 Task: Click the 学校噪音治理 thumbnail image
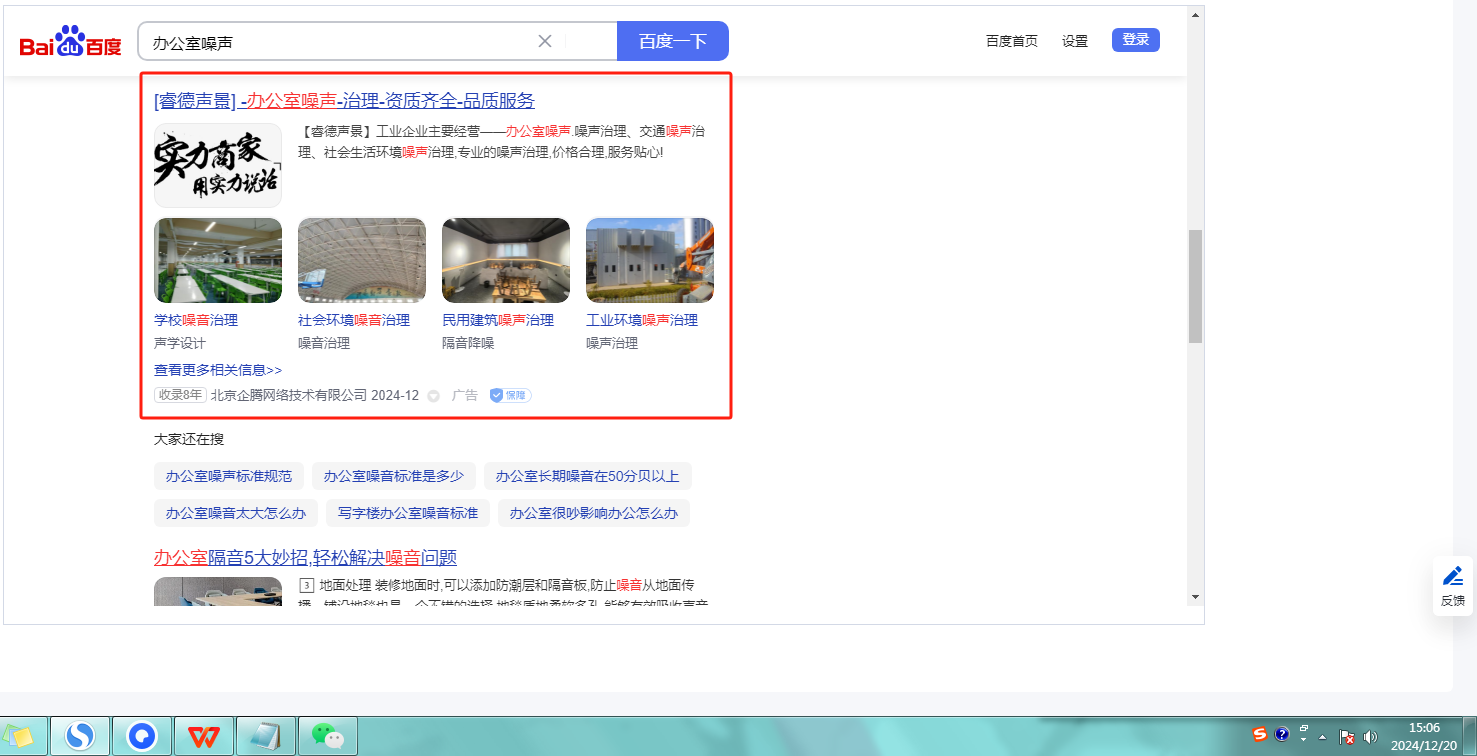[x=218, y=260]
